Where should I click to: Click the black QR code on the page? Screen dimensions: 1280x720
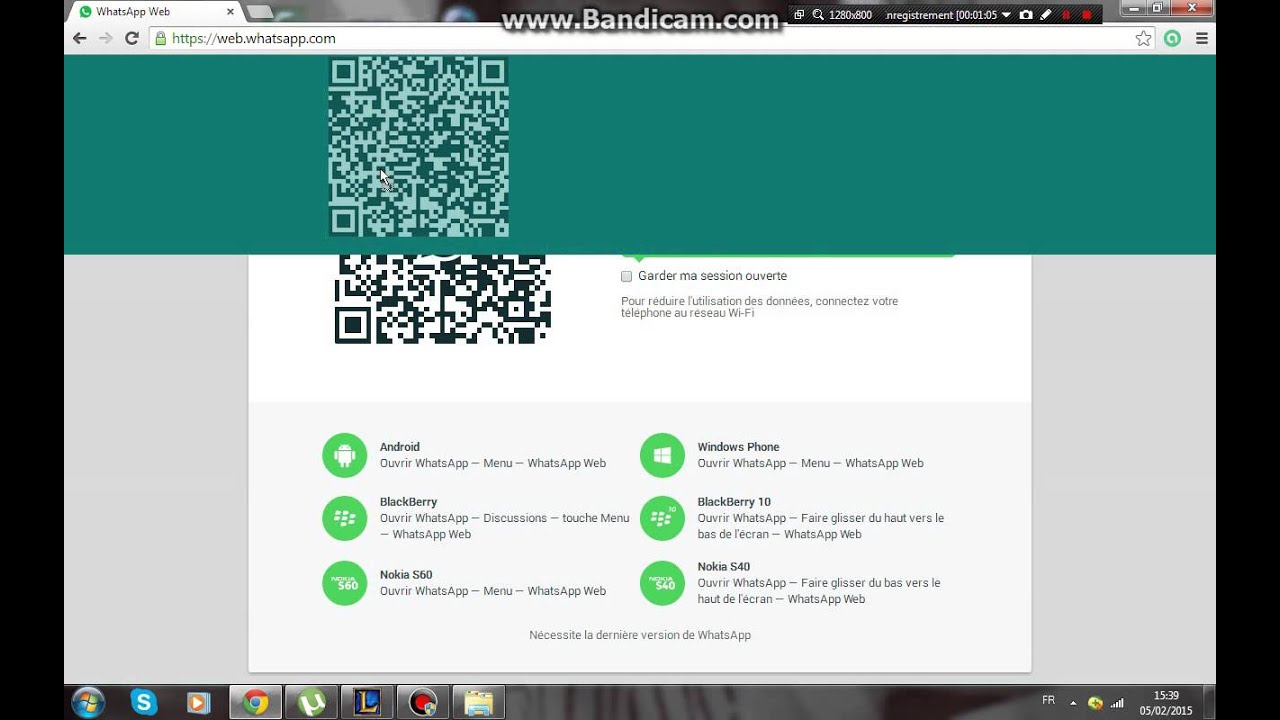click(443, 299)
